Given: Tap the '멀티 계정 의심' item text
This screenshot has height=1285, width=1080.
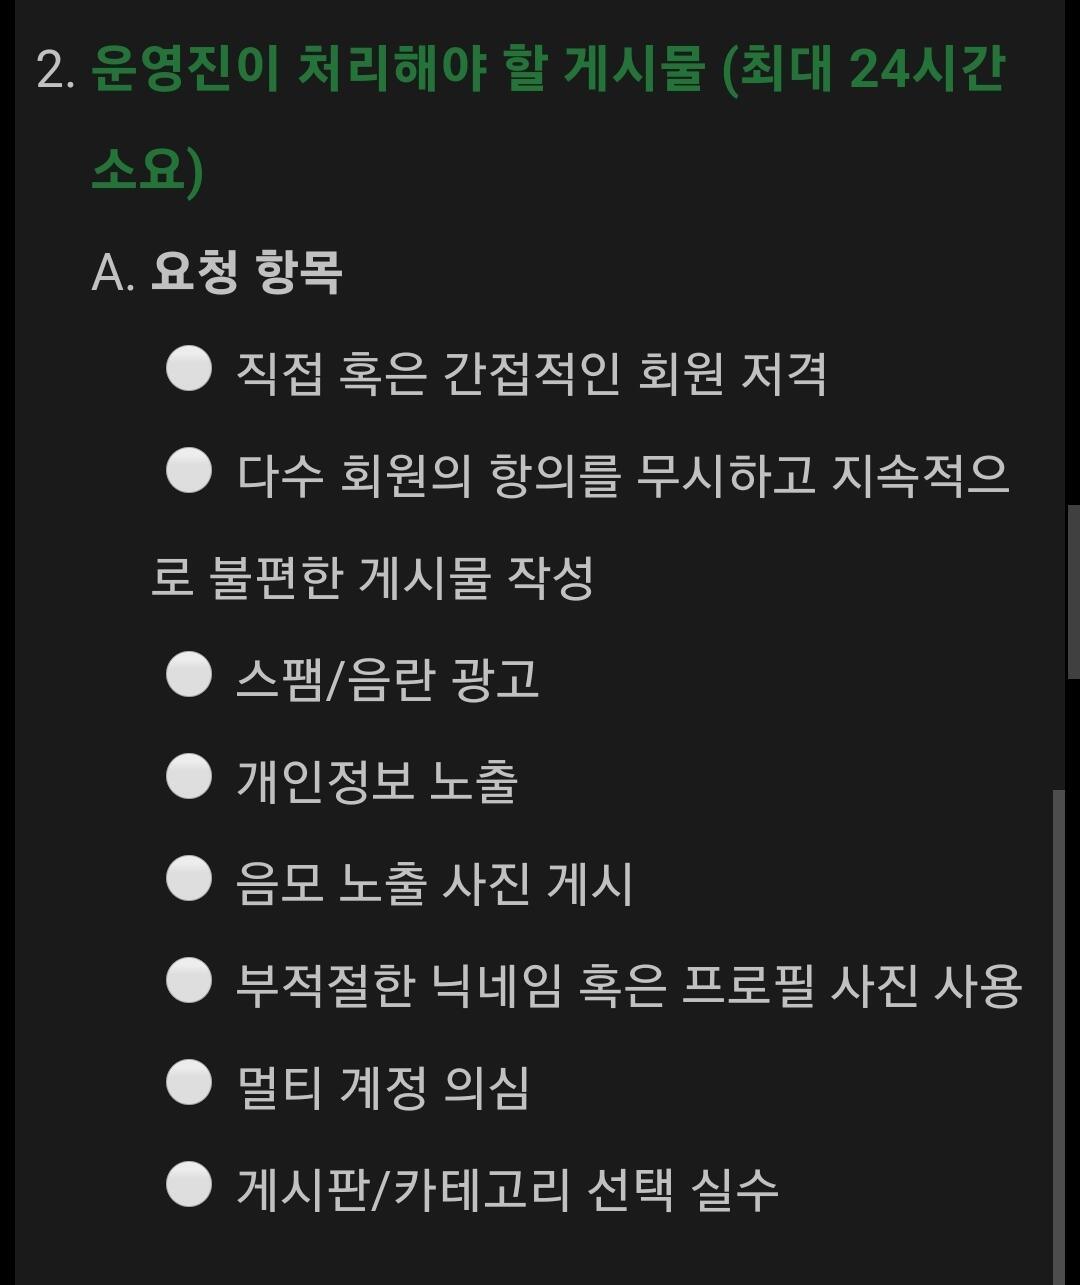Looking at the screenshot, I should pyautogui.click(x=382, y=1088).
